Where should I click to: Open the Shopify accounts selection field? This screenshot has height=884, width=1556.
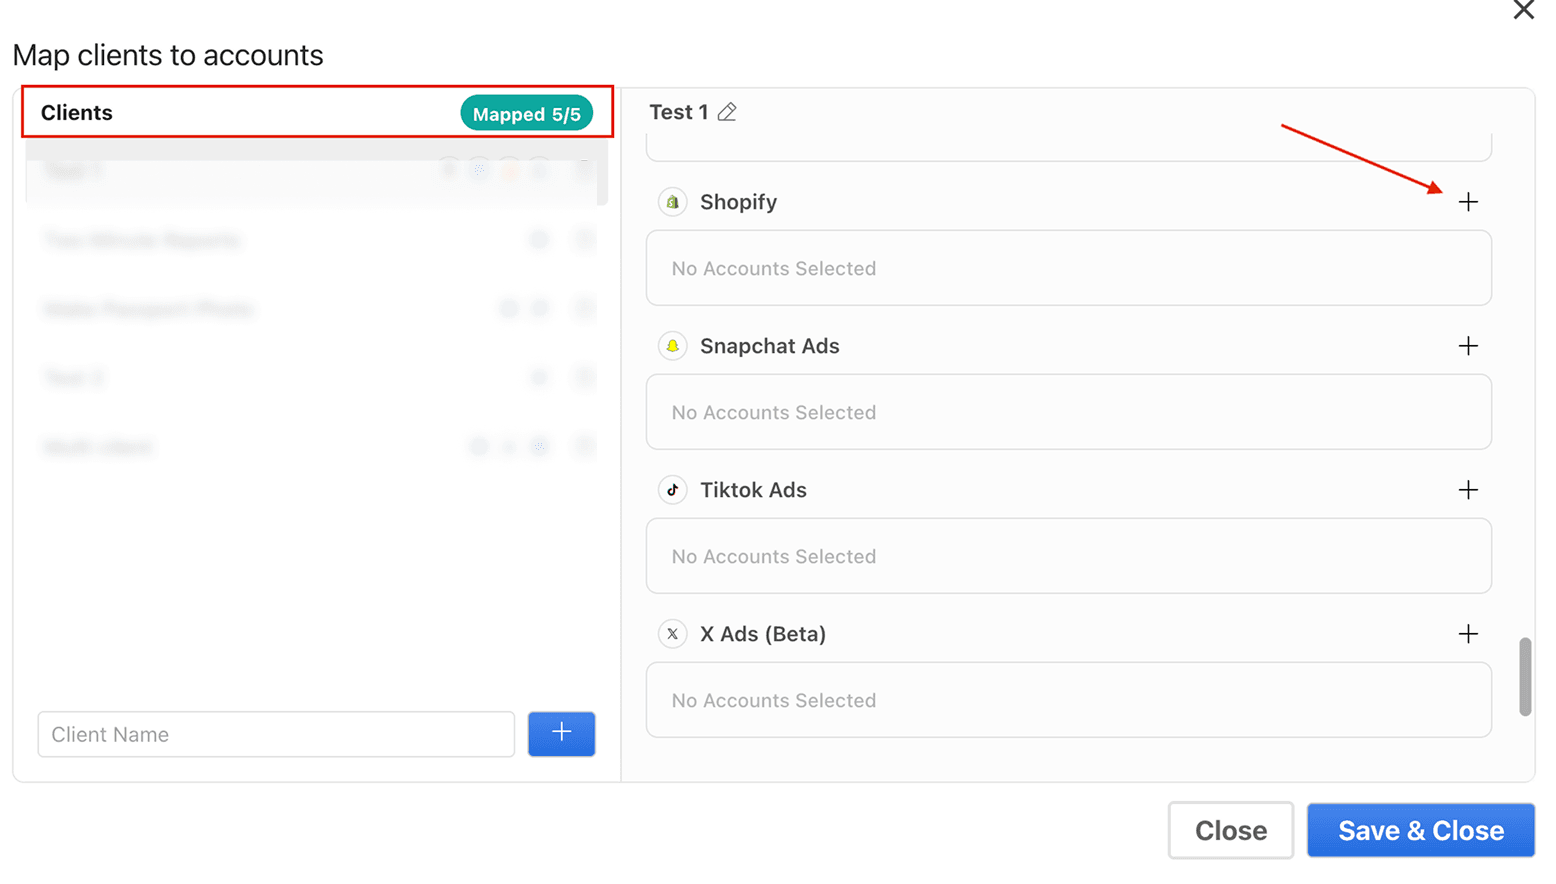(1068, 268)
